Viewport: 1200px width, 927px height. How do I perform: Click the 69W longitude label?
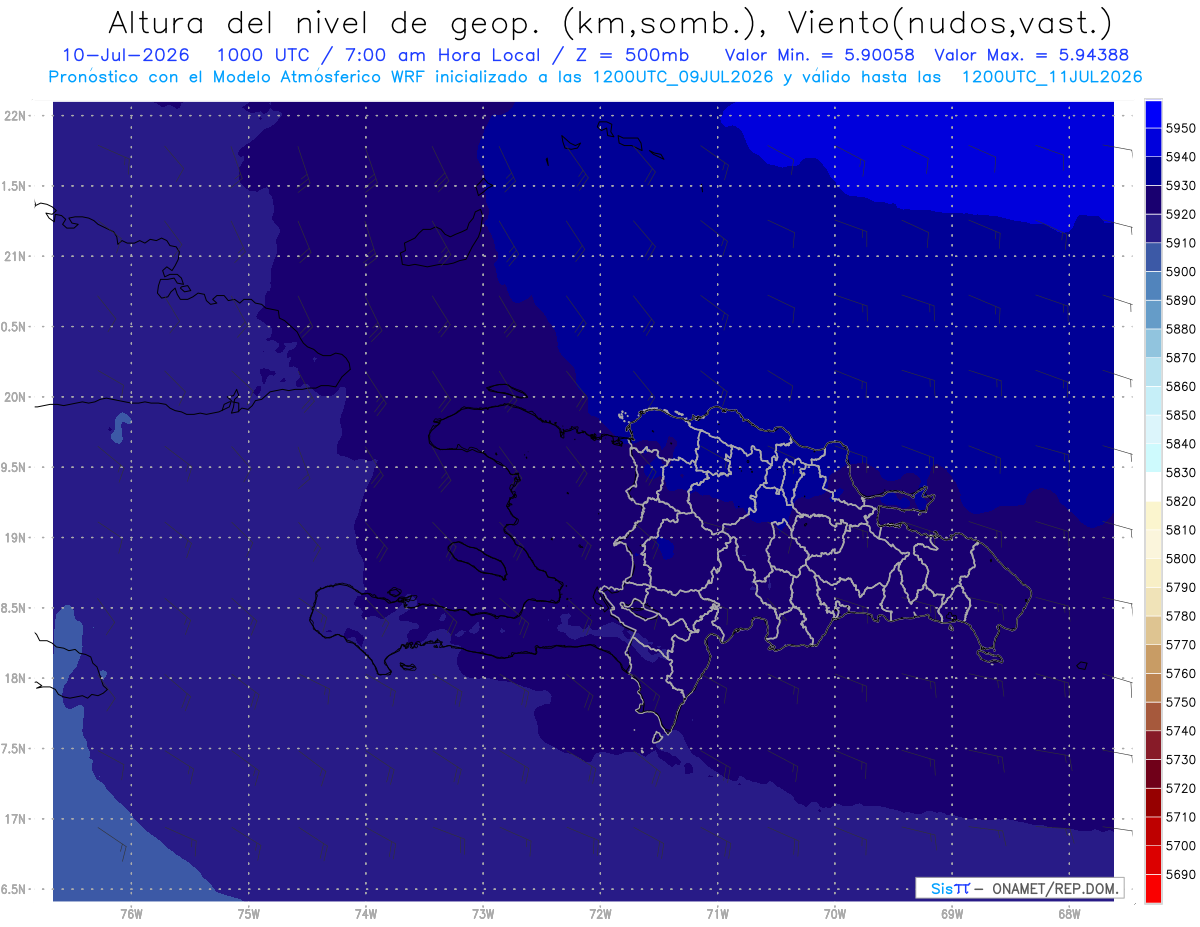pyautogui.click(x=952, y=913)
